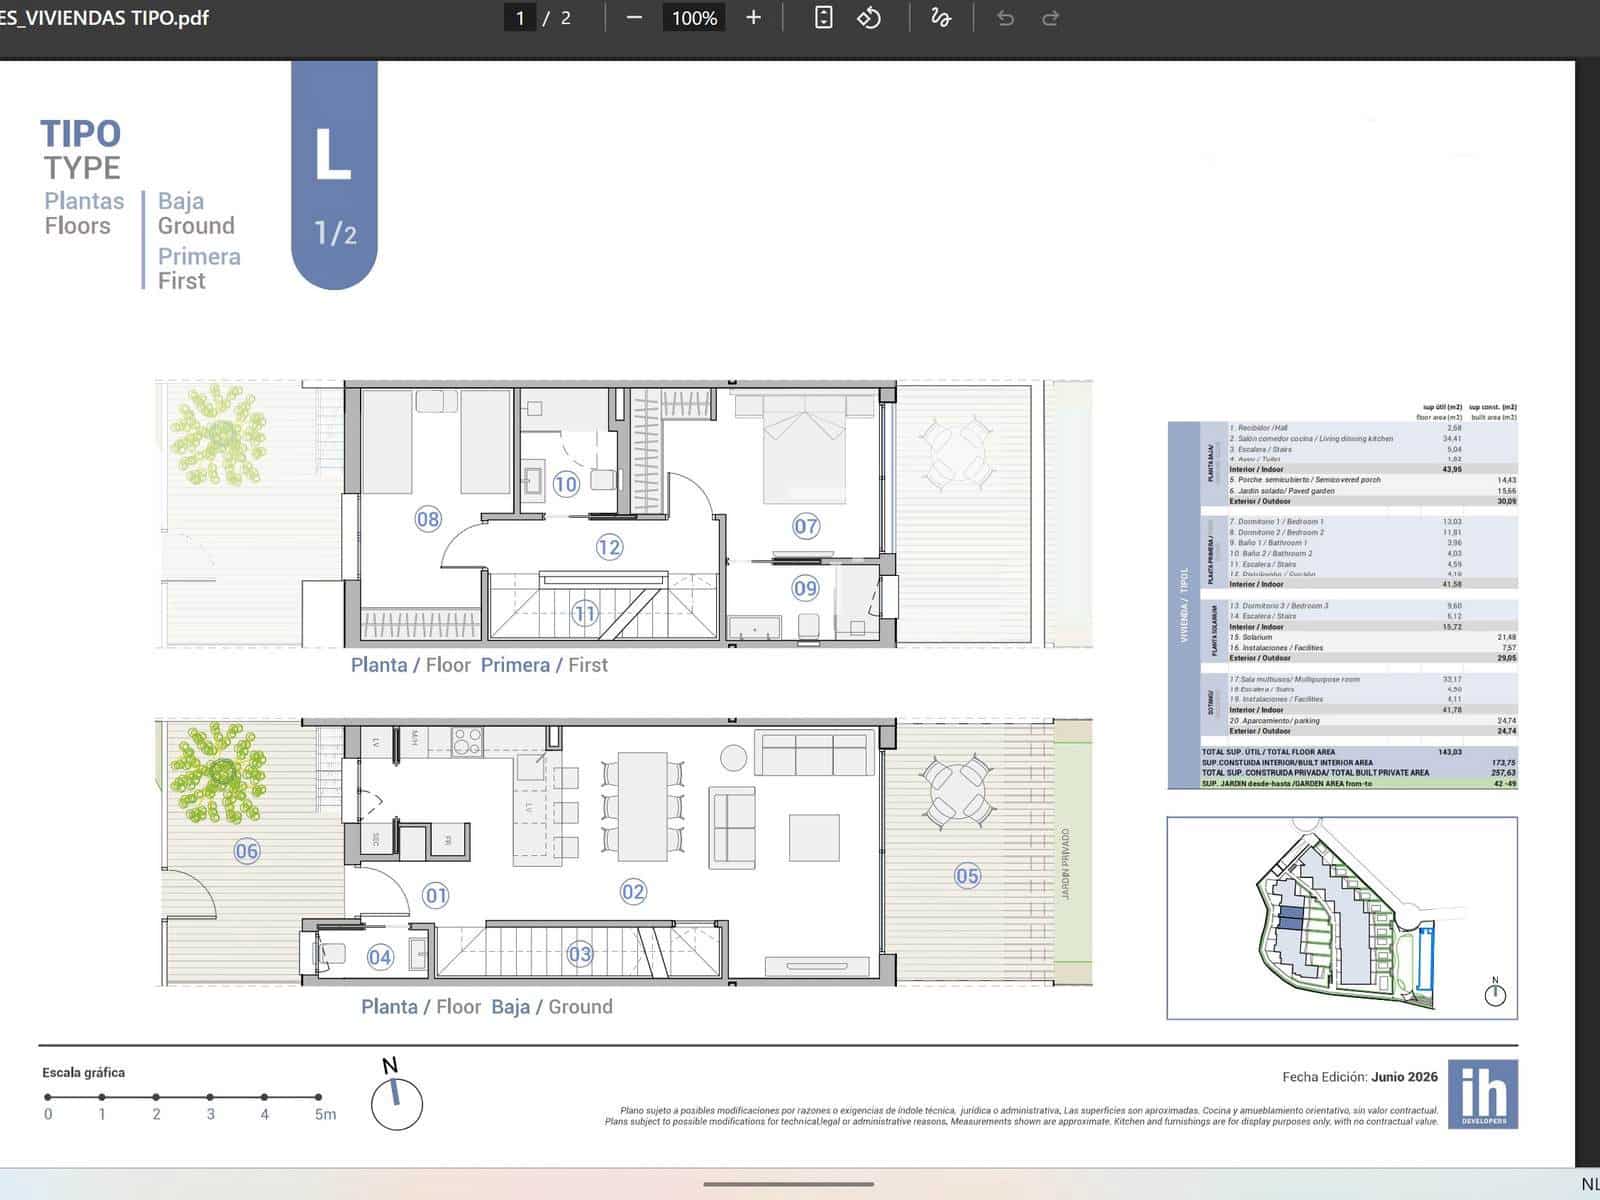Click toilet label 04 on ground floor
Screen dimensions: 1600x1200
[380, 957]
